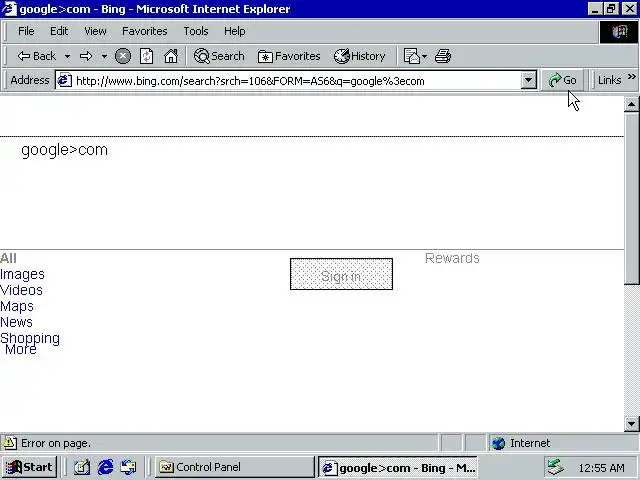Open the Favorites menu
This screenshot has height=480, width=640.
(x=145, y=31)
